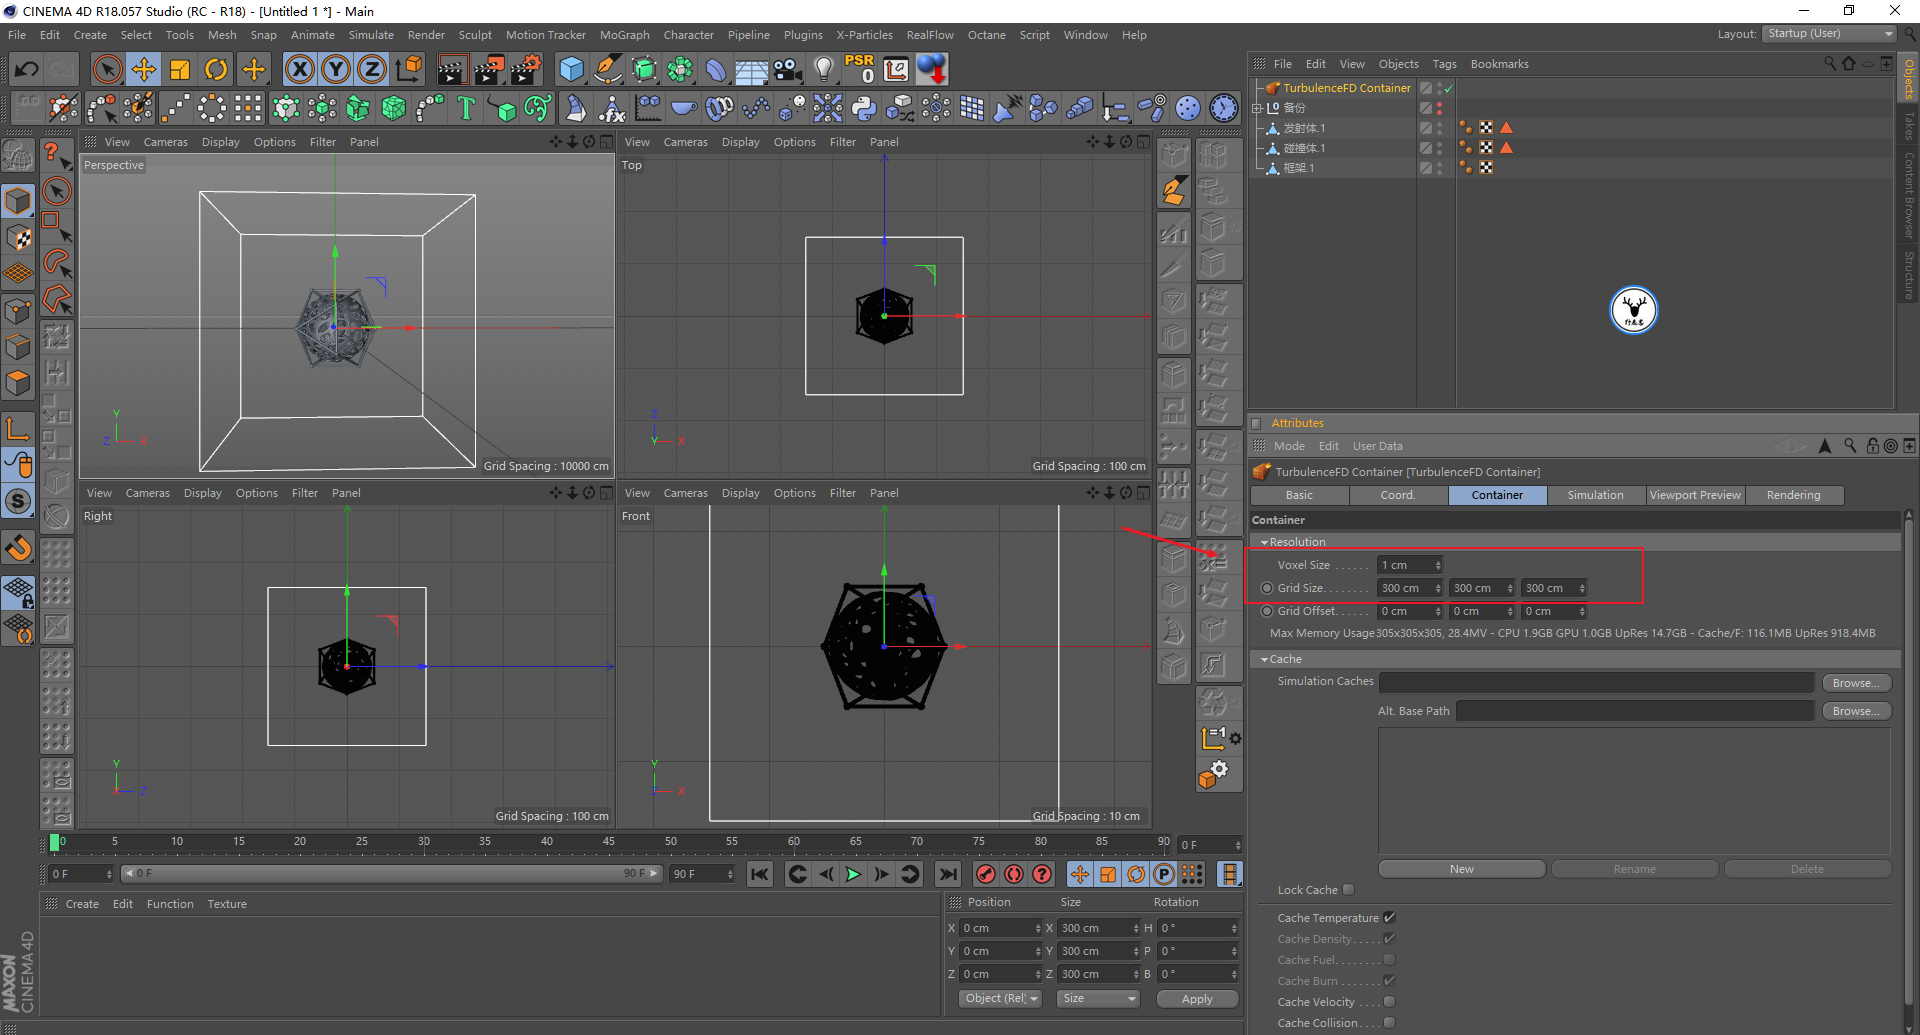Viewport: 1920px width, 1035px height.
Task: Toggle X axis lock
Action: pyautogui.click(x=299, y=69)
